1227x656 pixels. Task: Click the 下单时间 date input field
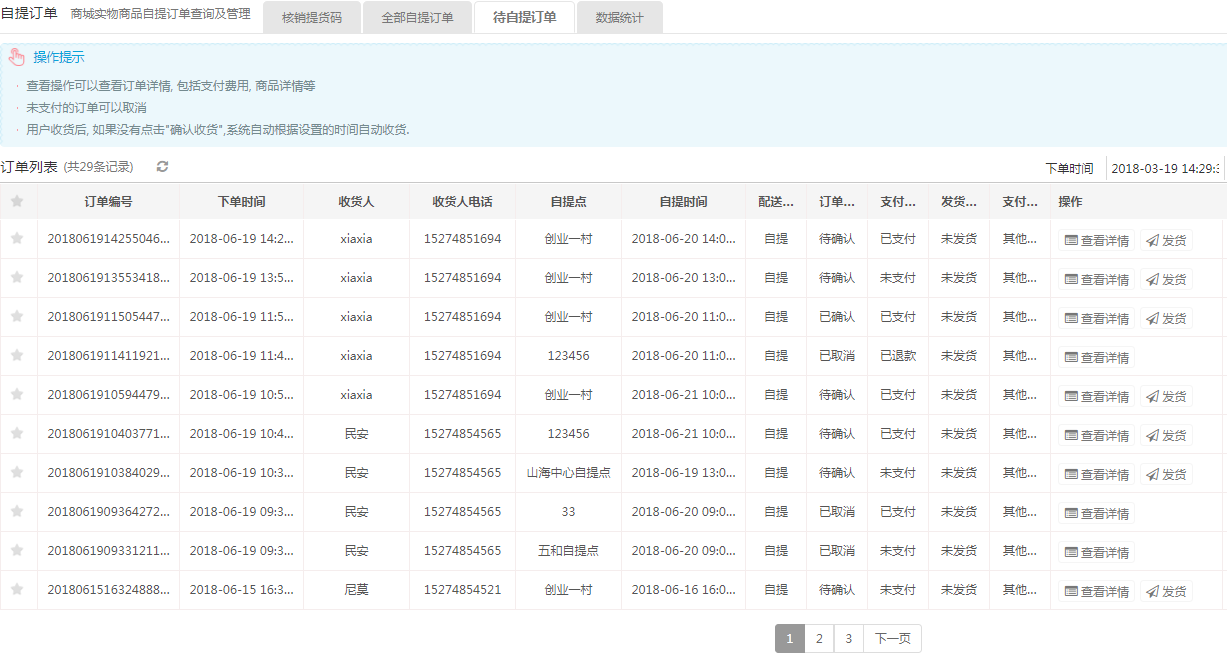(x=1170, y=167)
